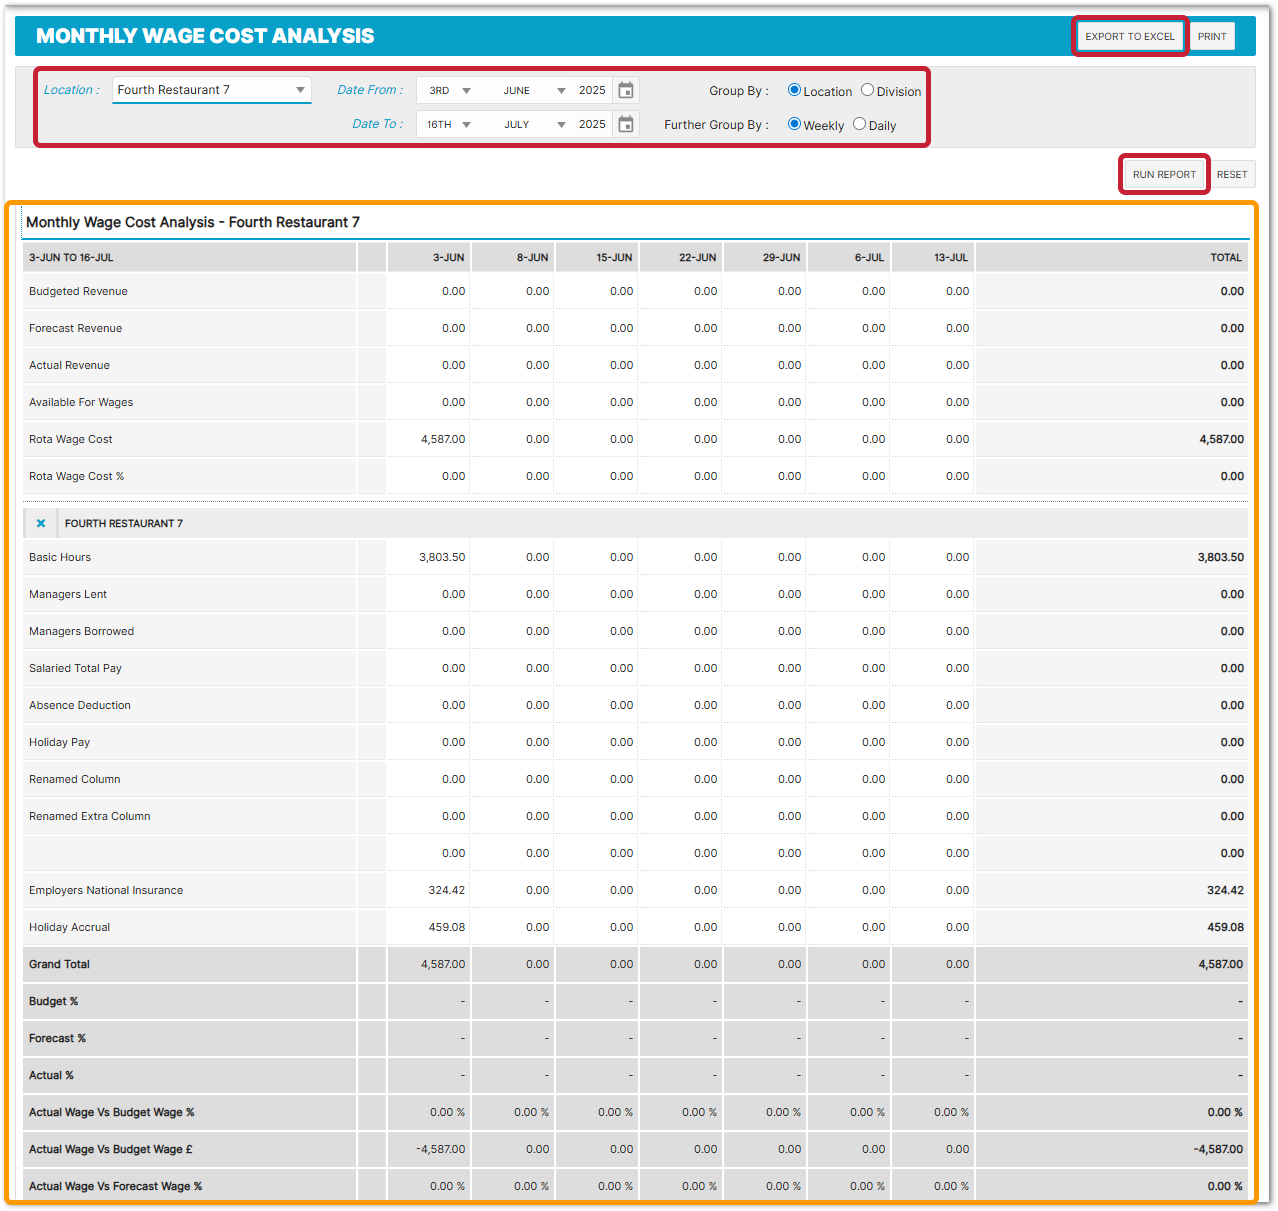Viewport: 1278px width, 1211px height.
Task: Select the Location group by option
Action: (795, 90)
